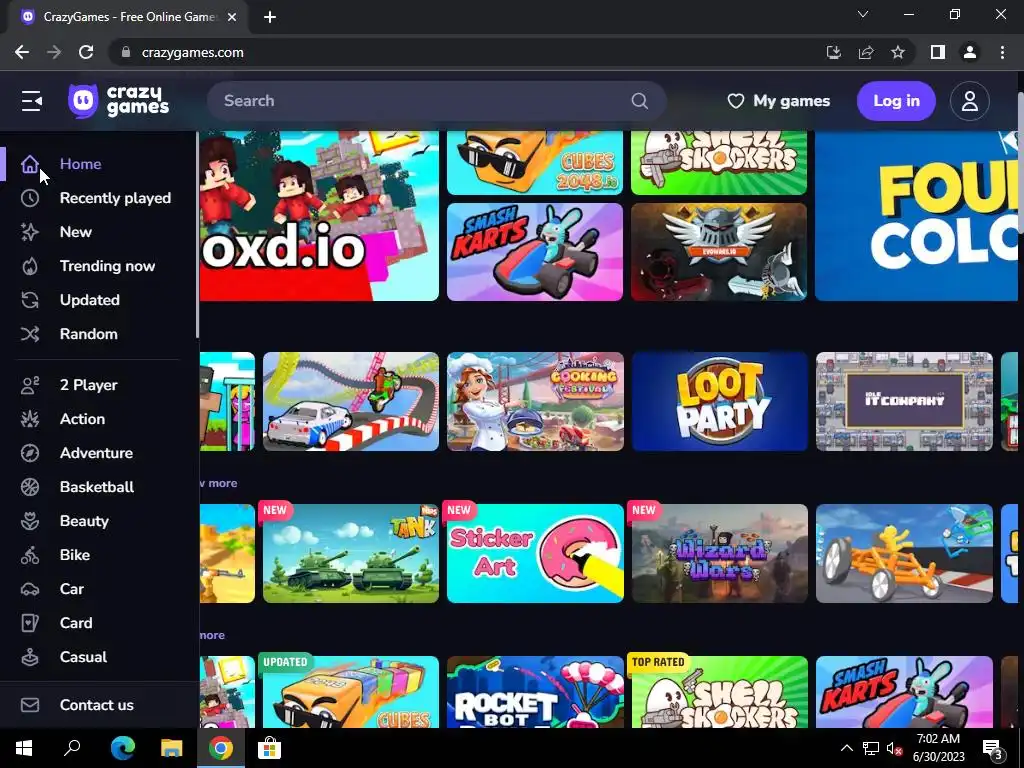Open the tab search chevron

(x=863, y=14)
